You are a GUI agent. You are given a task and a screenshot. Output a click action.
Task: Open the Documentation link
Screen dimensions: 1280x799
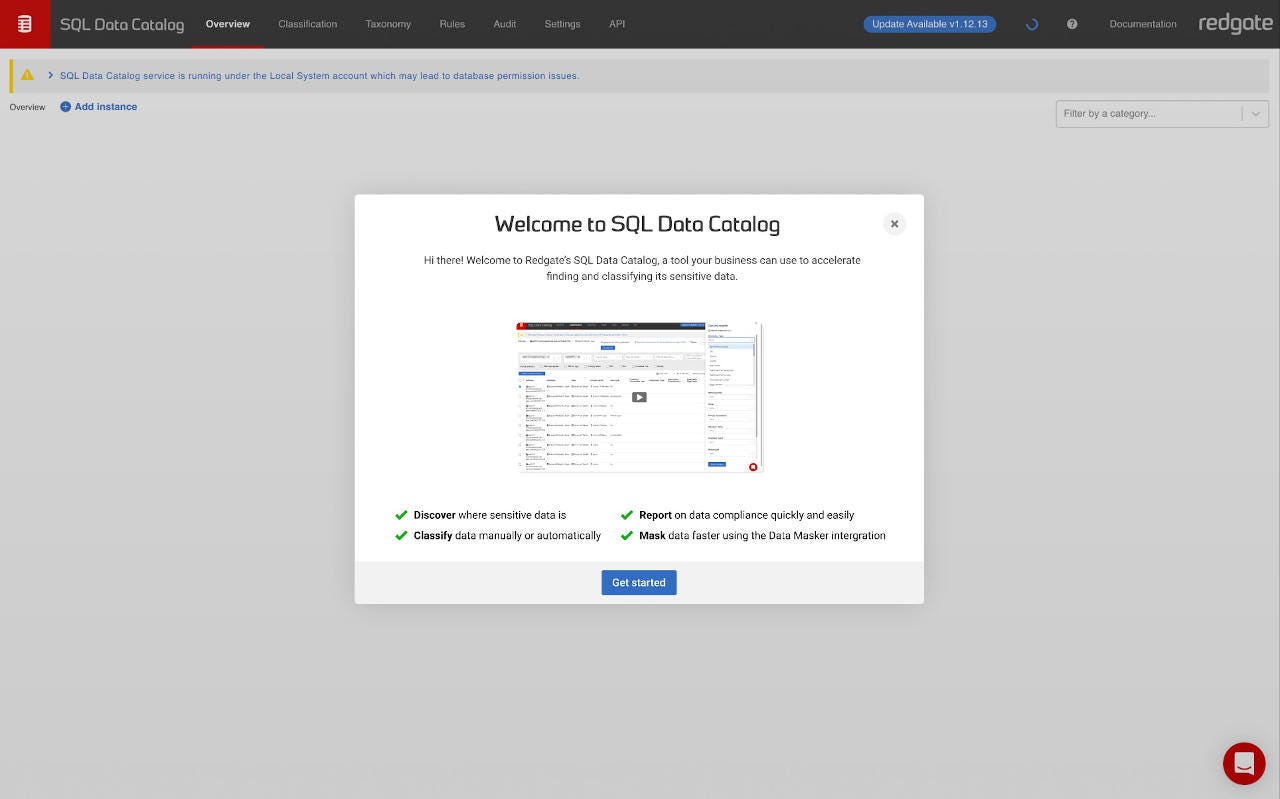click(1143, 24)
